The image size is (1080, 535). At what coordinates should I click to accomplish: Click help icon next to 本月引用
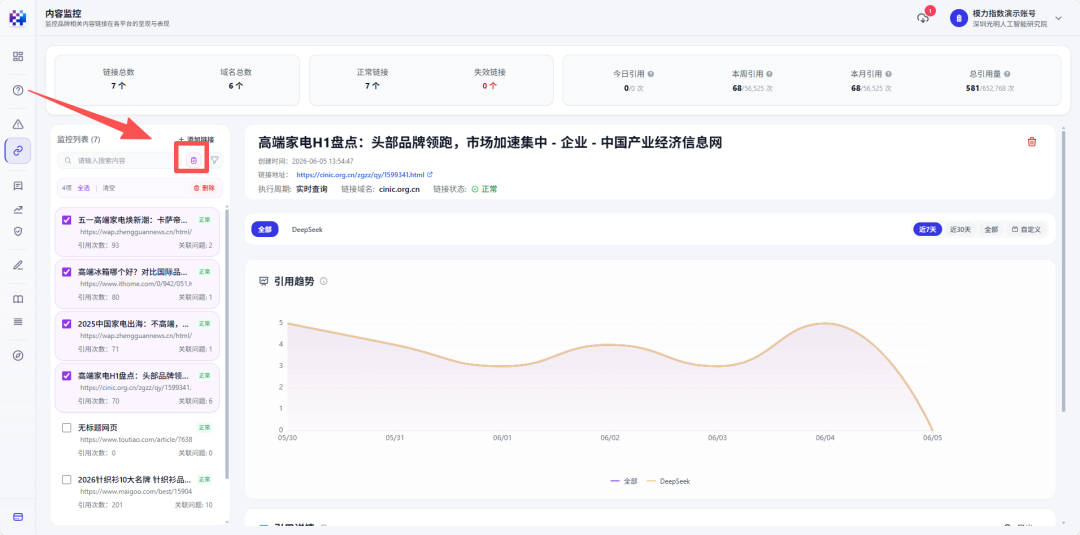[889, 73]
